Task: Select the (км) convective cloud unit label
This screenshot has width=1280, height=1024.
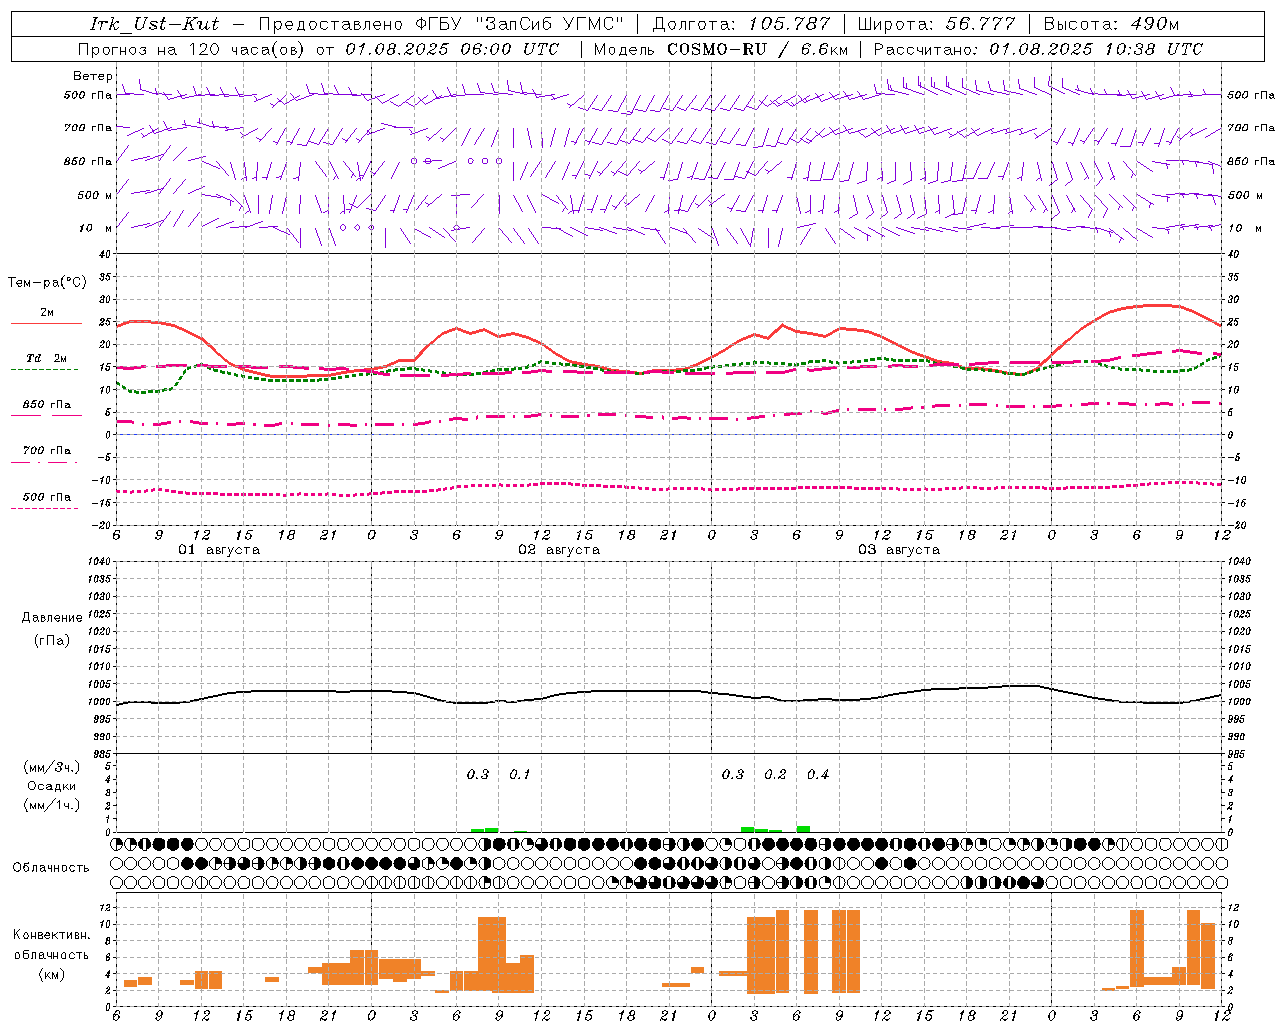Action: click(x=51, y=974)
